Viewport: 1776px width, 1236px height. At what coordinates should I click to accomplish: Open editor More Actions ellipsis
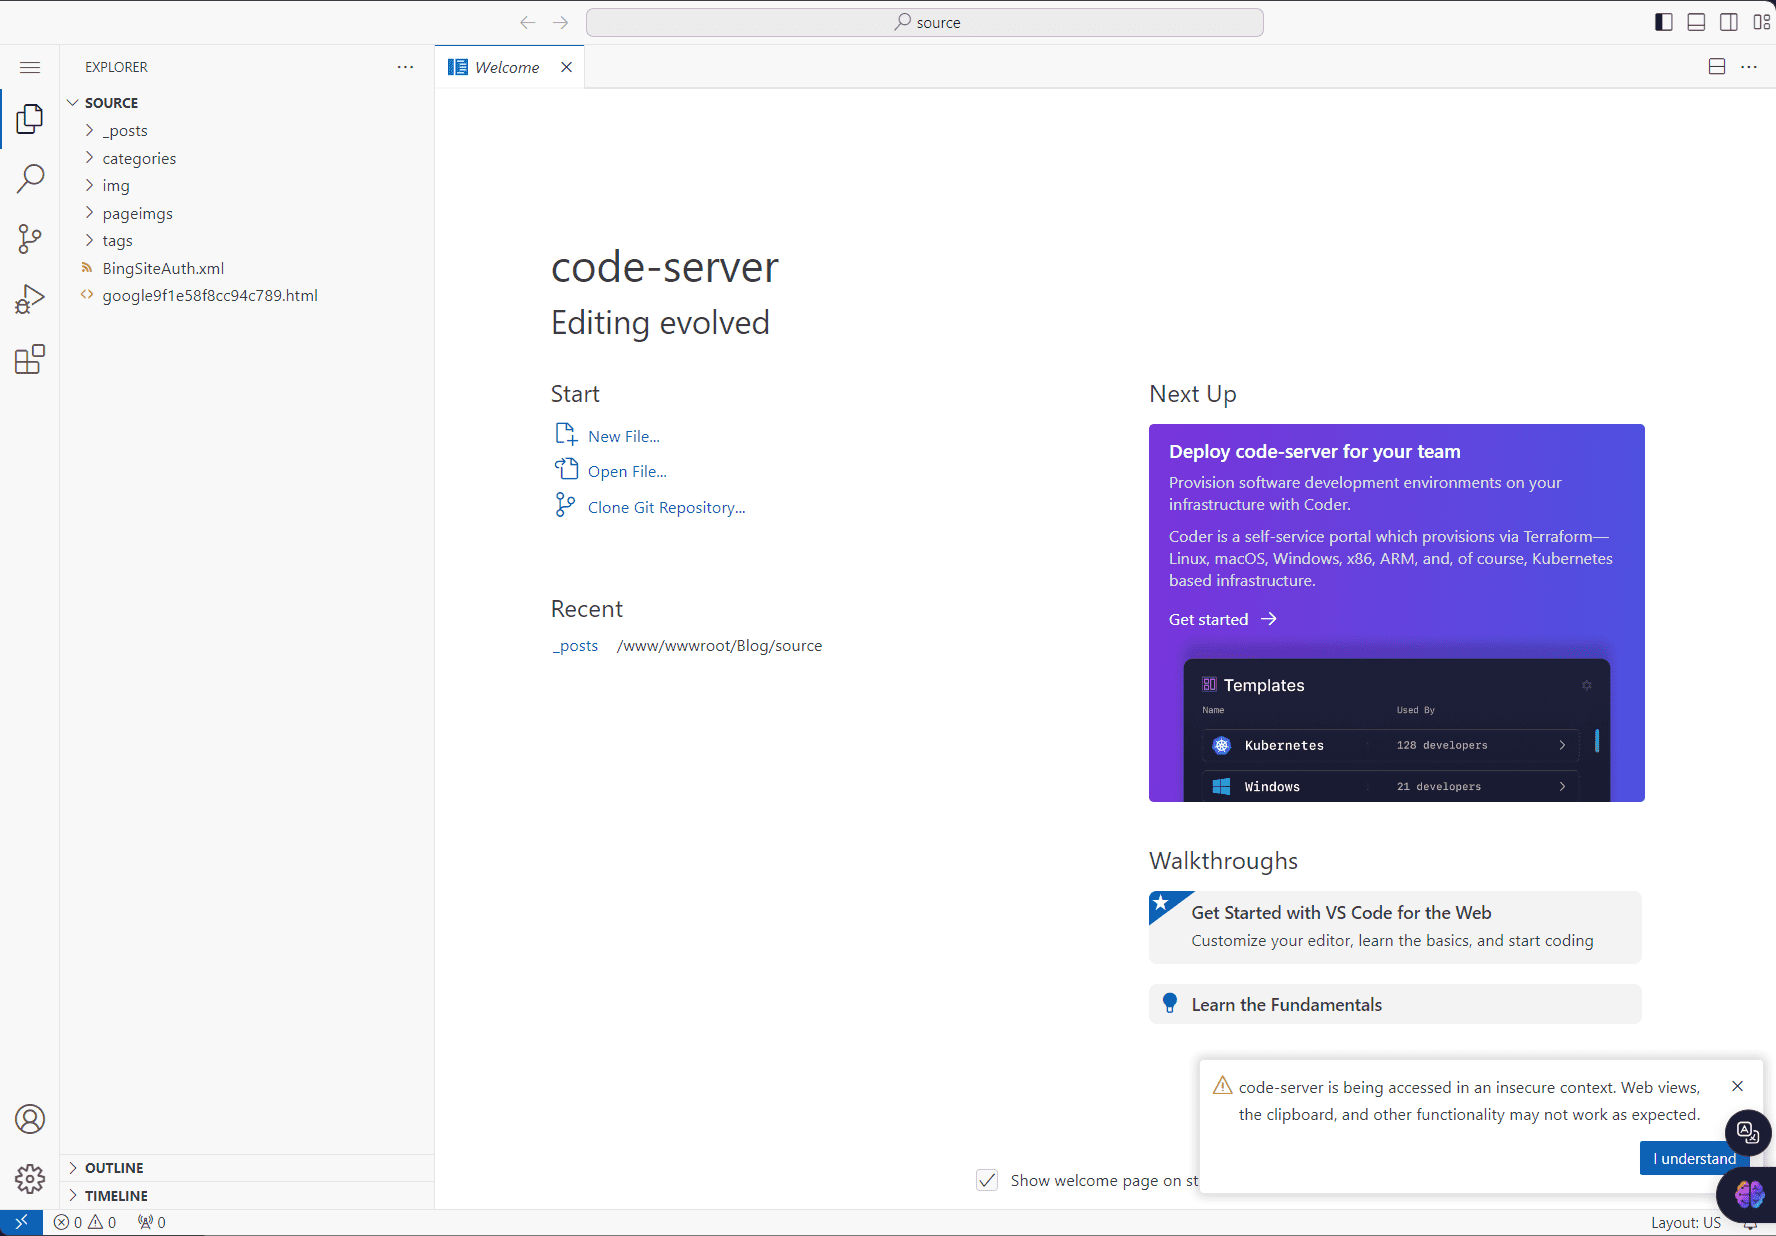click(x=1749, y=67)
